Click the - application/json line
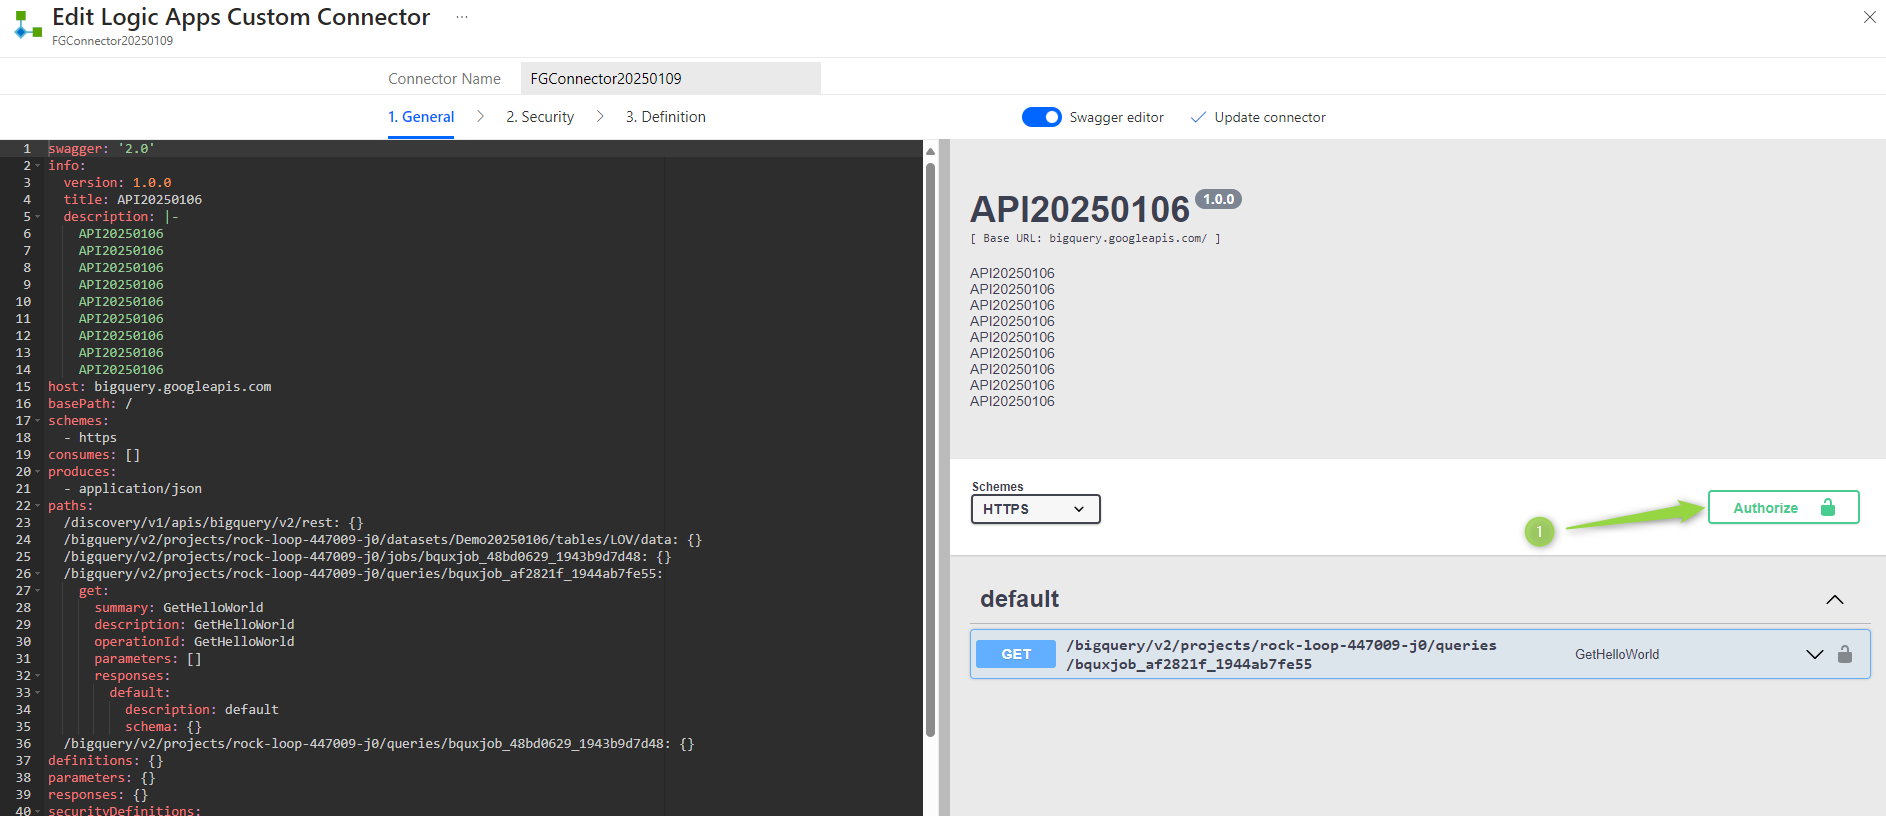1886x816 pixels. click(x=133, y=489)
